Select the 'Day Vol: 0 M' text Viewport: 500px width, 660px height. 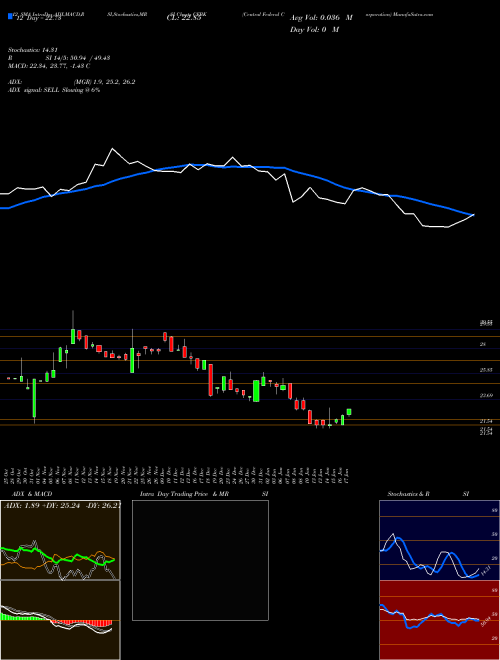(x=314, y=30)
